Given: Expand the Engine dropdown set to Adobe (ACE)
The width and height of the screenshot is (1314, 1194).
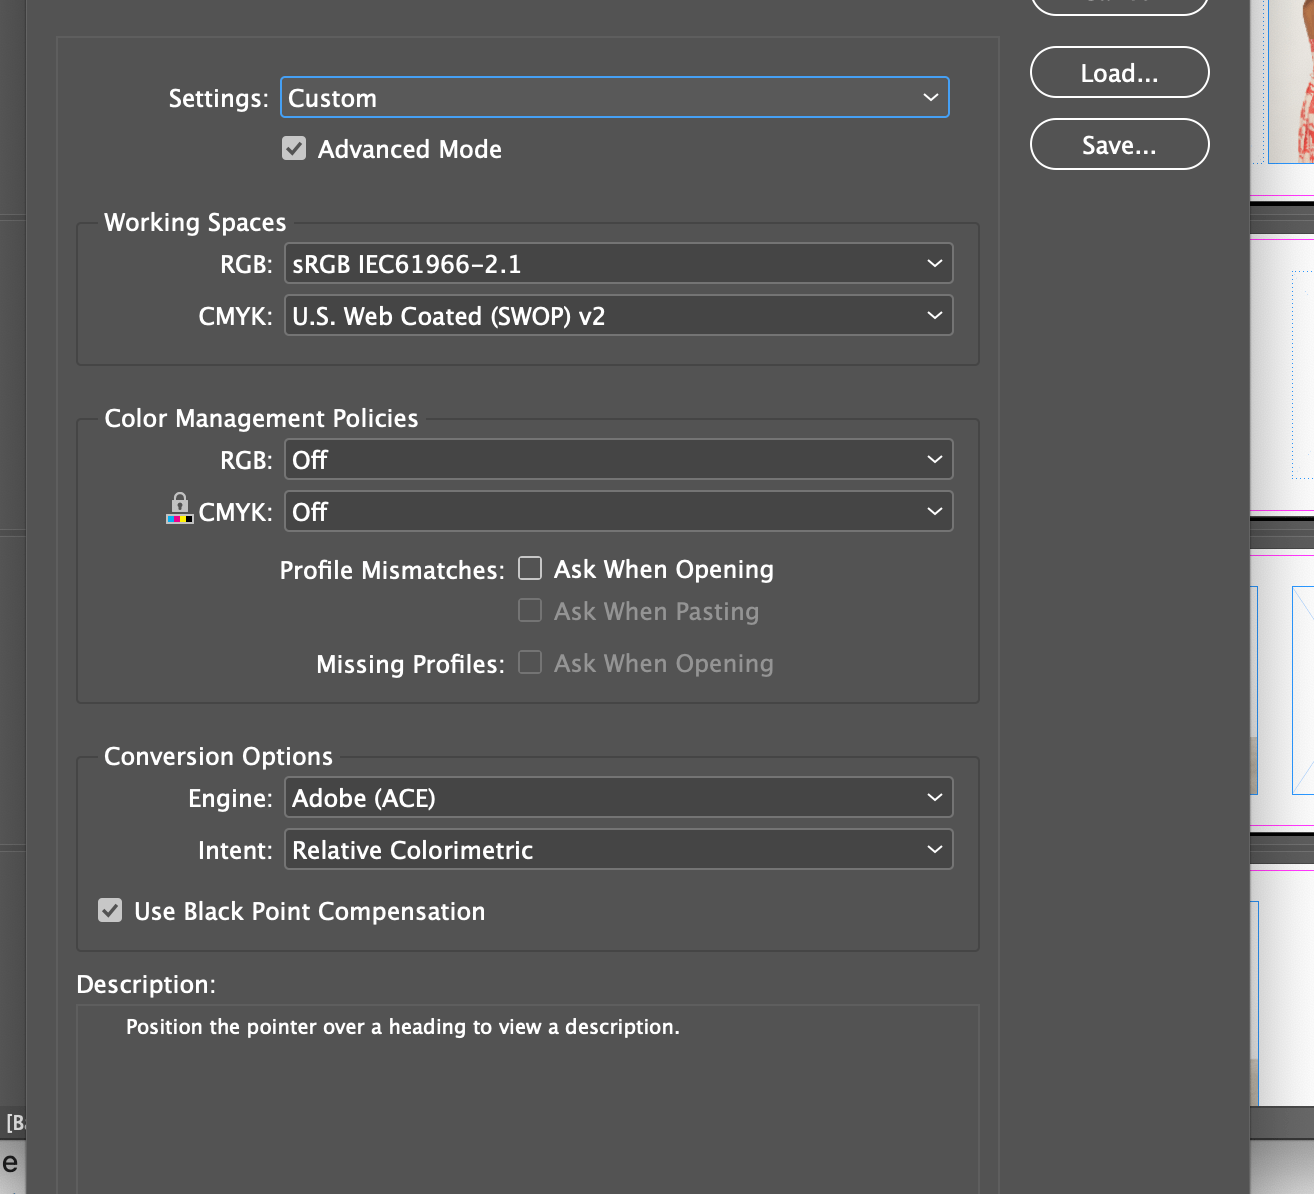Looking at the screenshot, I should pos(618,798).
